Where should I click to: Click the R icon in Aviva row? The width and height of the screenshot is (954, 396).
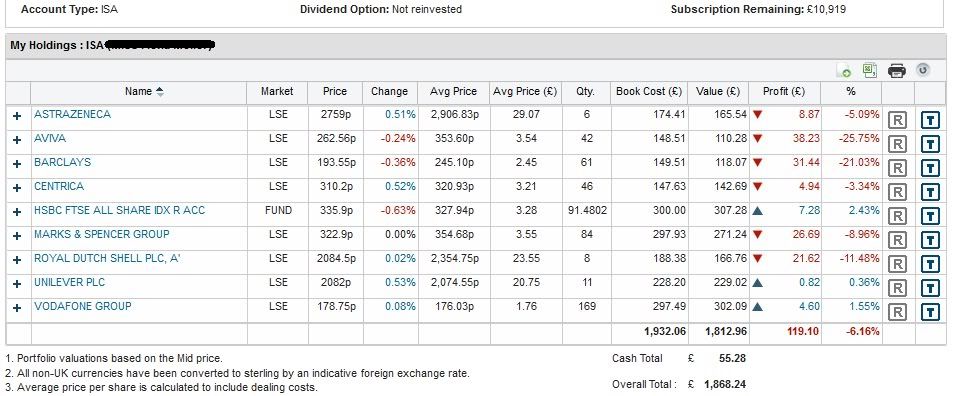pyautogui.click(x=897, y=144)
